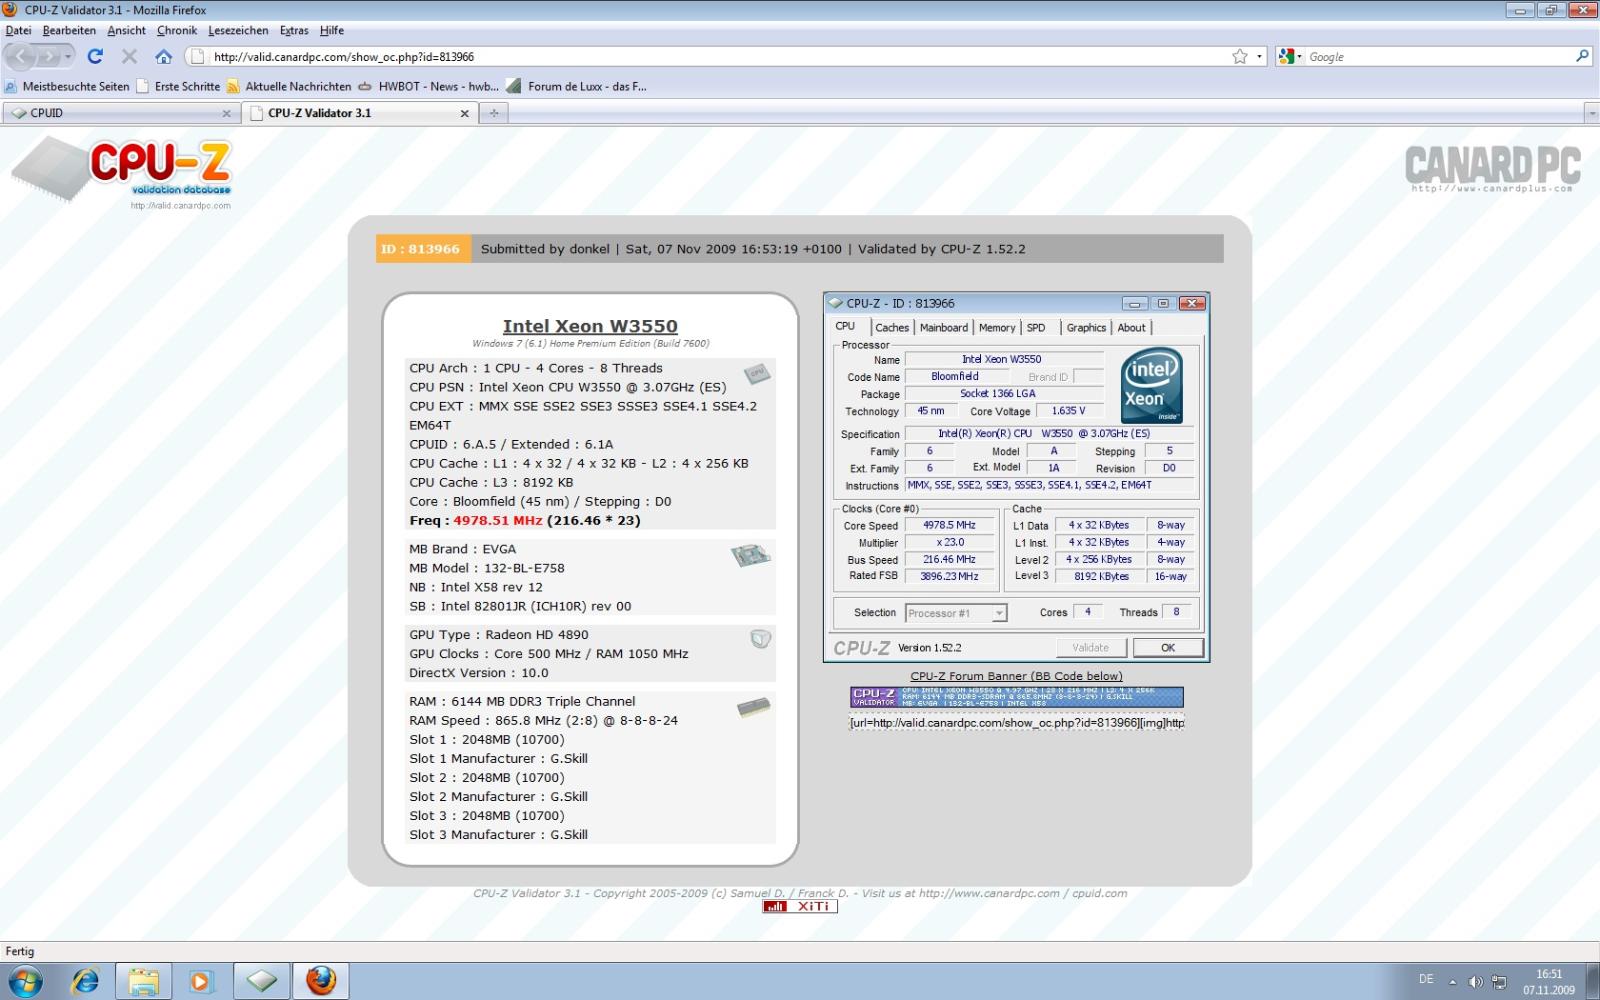
Task: Open the Ansicht menu
Action: 127,31
